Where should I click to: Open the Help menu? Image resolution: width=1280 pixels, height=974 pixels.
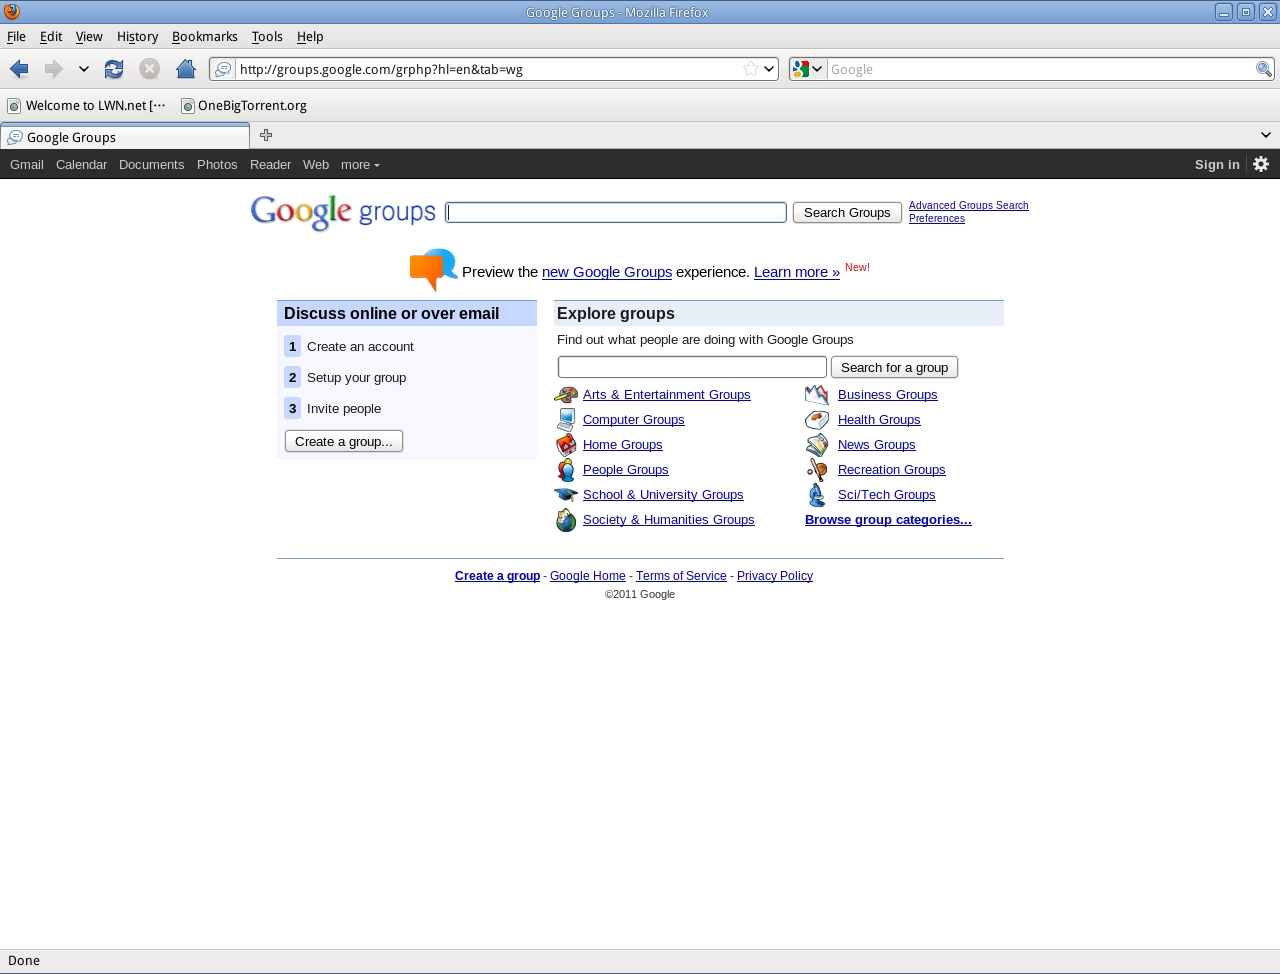[310, 36]
